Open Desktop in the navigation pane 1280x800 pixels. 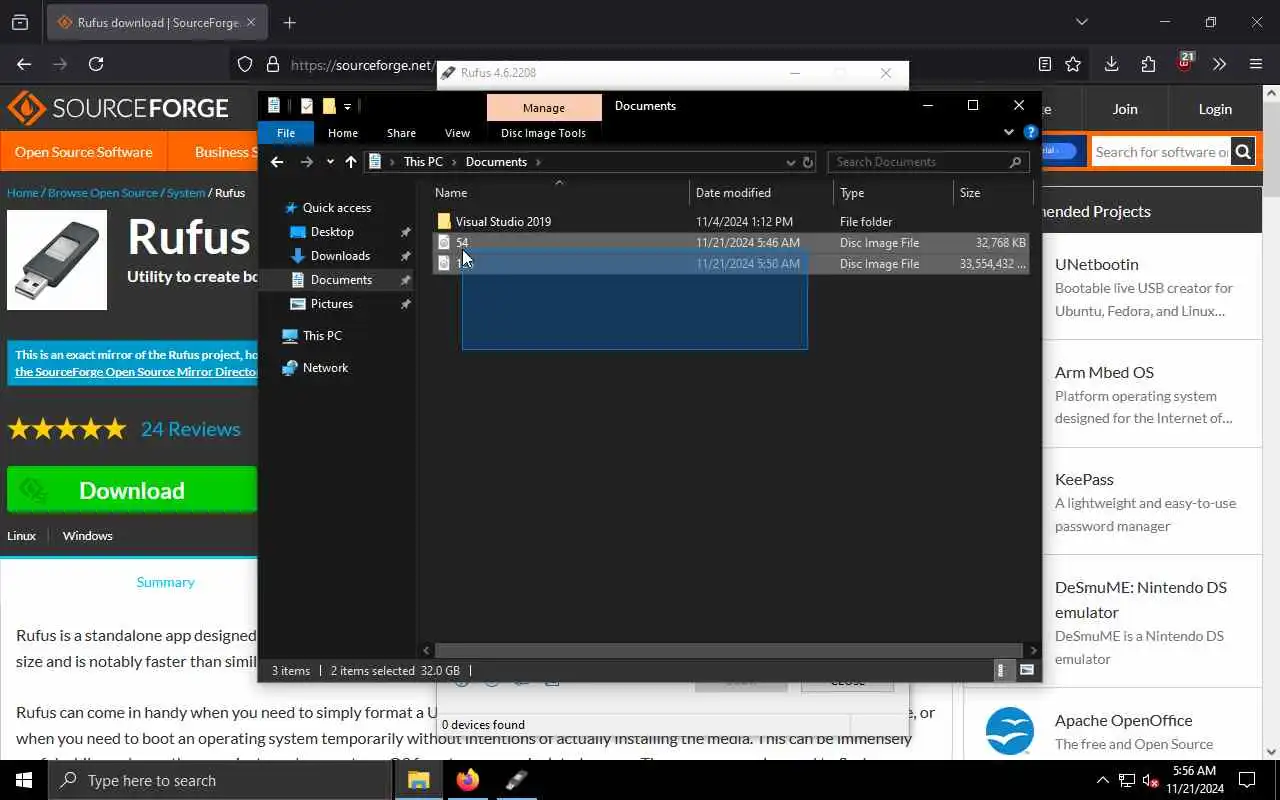pos(332,232)
